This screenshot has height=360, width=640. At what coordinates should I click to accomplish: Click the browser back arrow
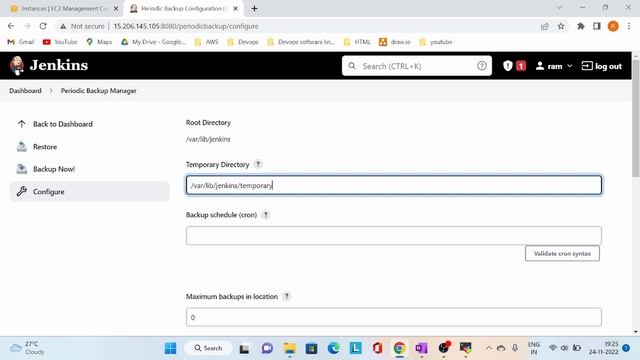(x=11, y=26)
